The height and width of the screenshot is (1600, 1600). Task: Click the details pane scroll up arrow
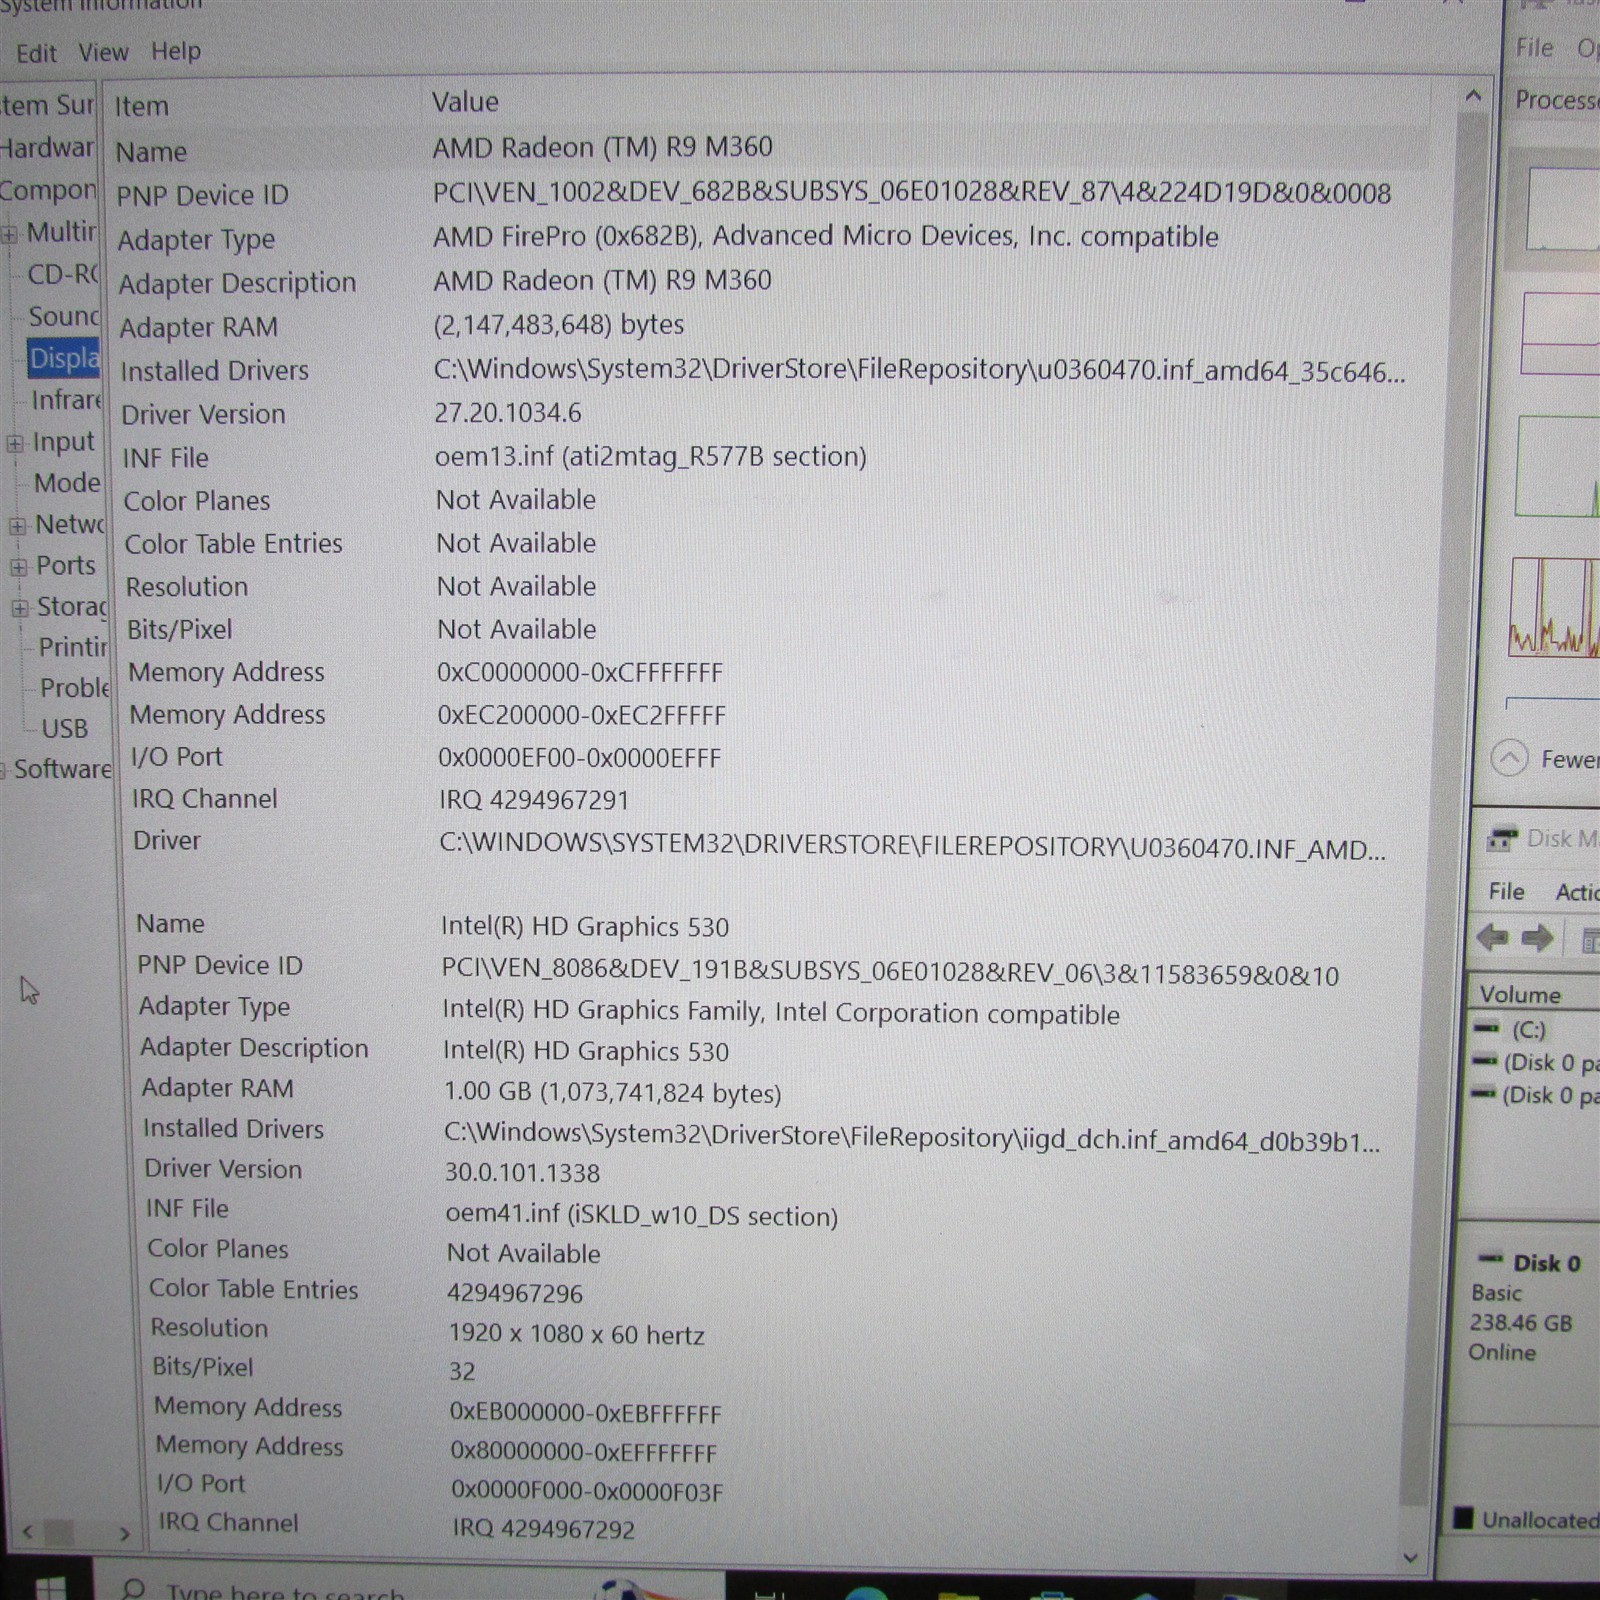(1472, 96)
